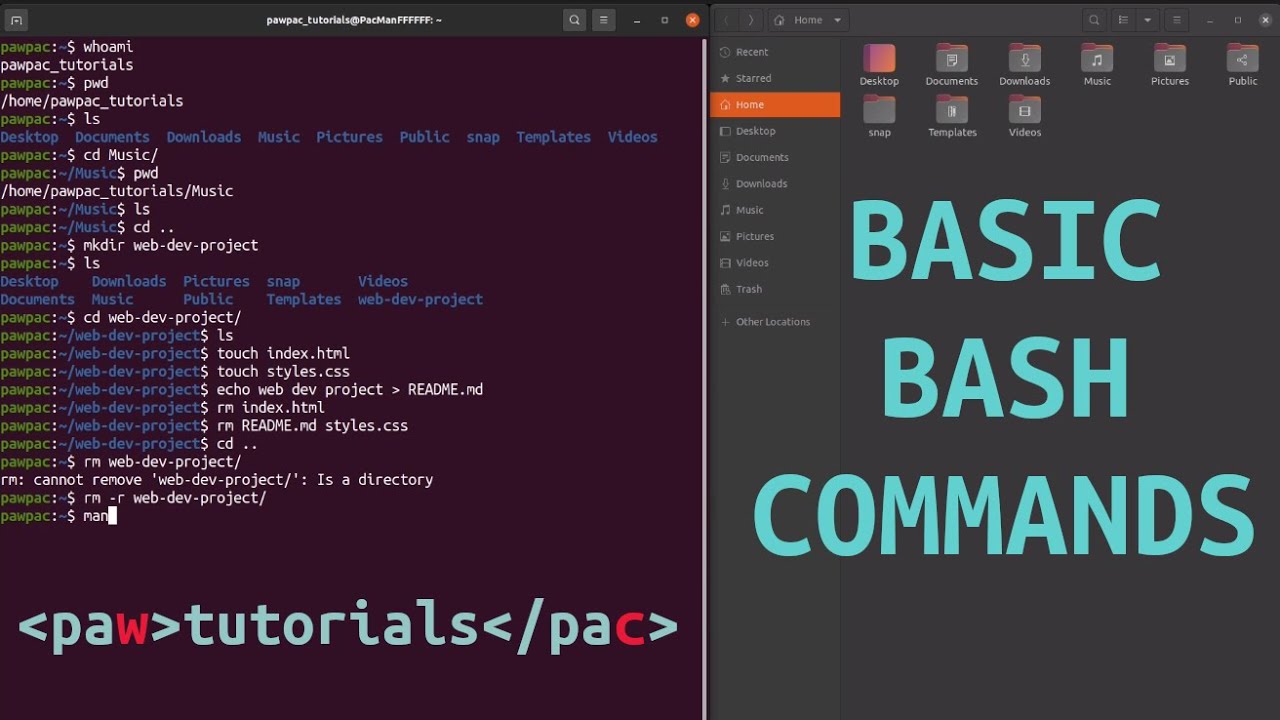Minimize the Files window
The height and width of the screenshot is (720, 1280).
point(1210,20)
